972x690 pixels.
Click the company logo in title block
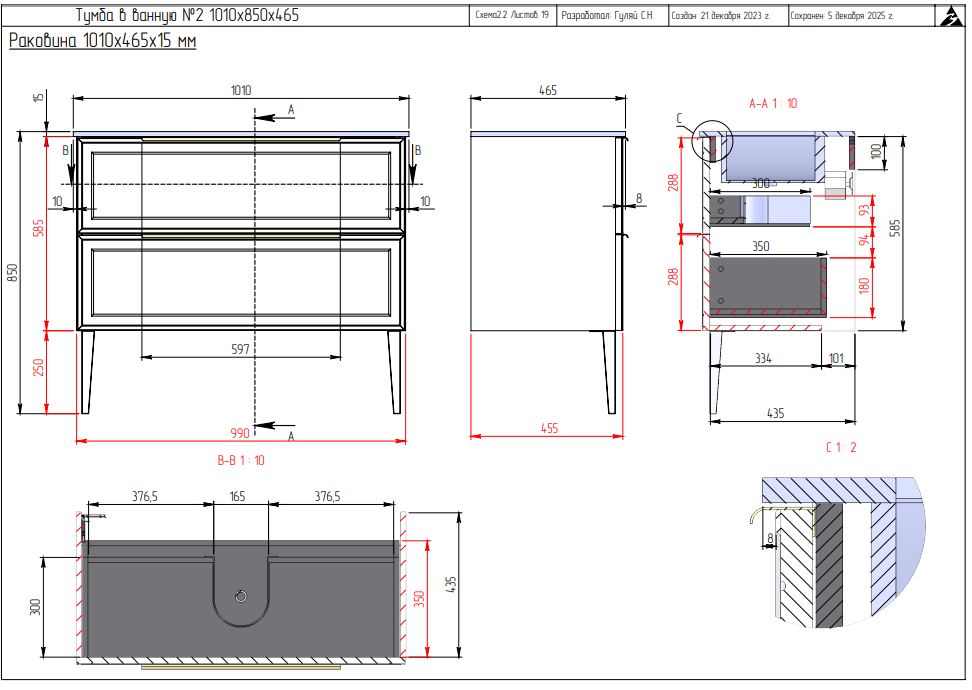pos(950,16)
